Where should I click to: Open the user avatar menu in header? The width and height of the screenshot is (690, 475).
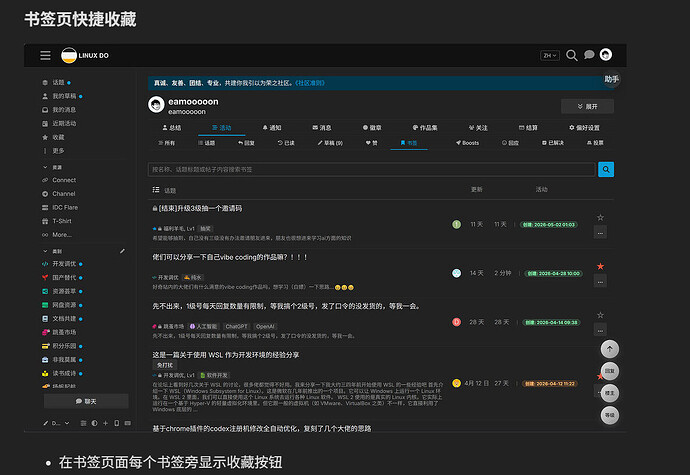tap(606, 55)
